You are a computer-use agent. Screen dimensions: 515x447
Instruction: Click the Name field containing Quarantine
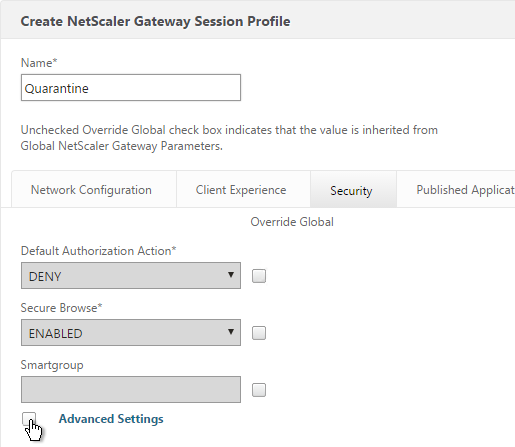[131, 88]
